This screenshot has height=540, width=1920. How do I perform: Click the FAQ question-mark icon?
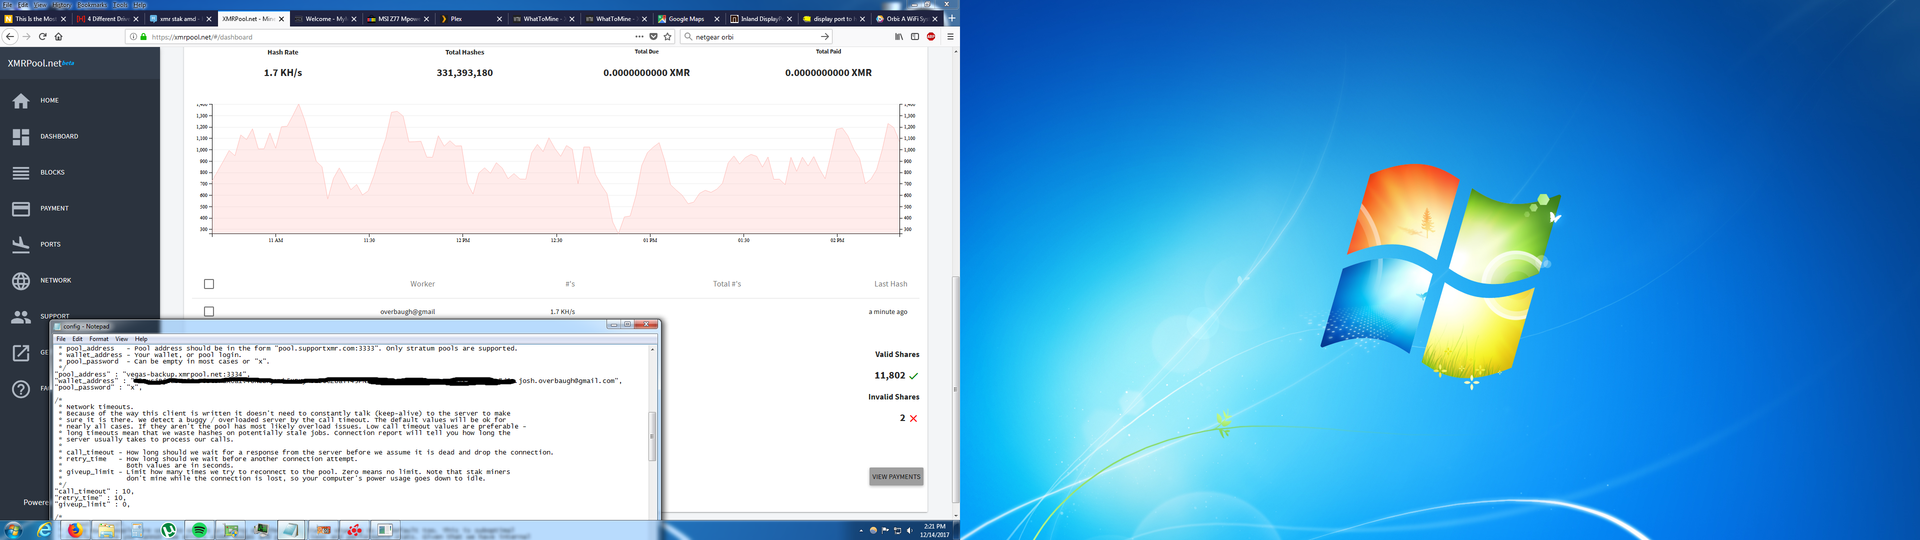click(21, 389)
